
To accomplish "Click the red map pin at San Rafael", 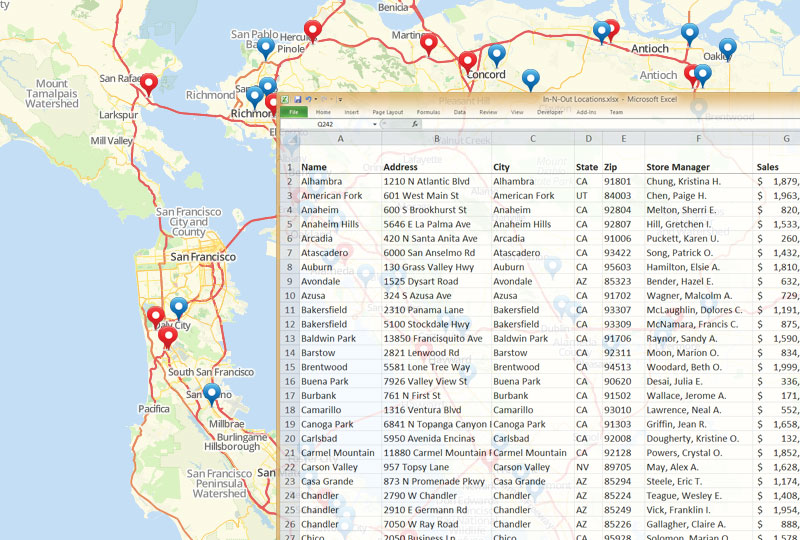I will click(148, 83).
